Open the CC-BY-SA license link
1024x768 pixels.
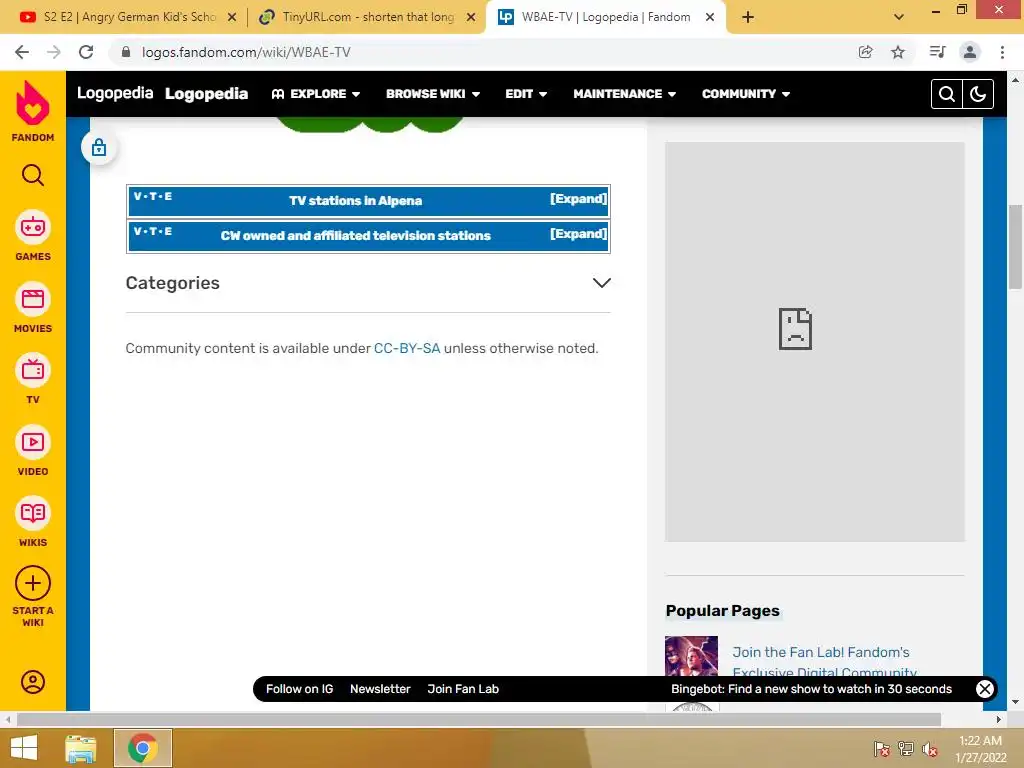pyautogui.click(x=407, y=348)
